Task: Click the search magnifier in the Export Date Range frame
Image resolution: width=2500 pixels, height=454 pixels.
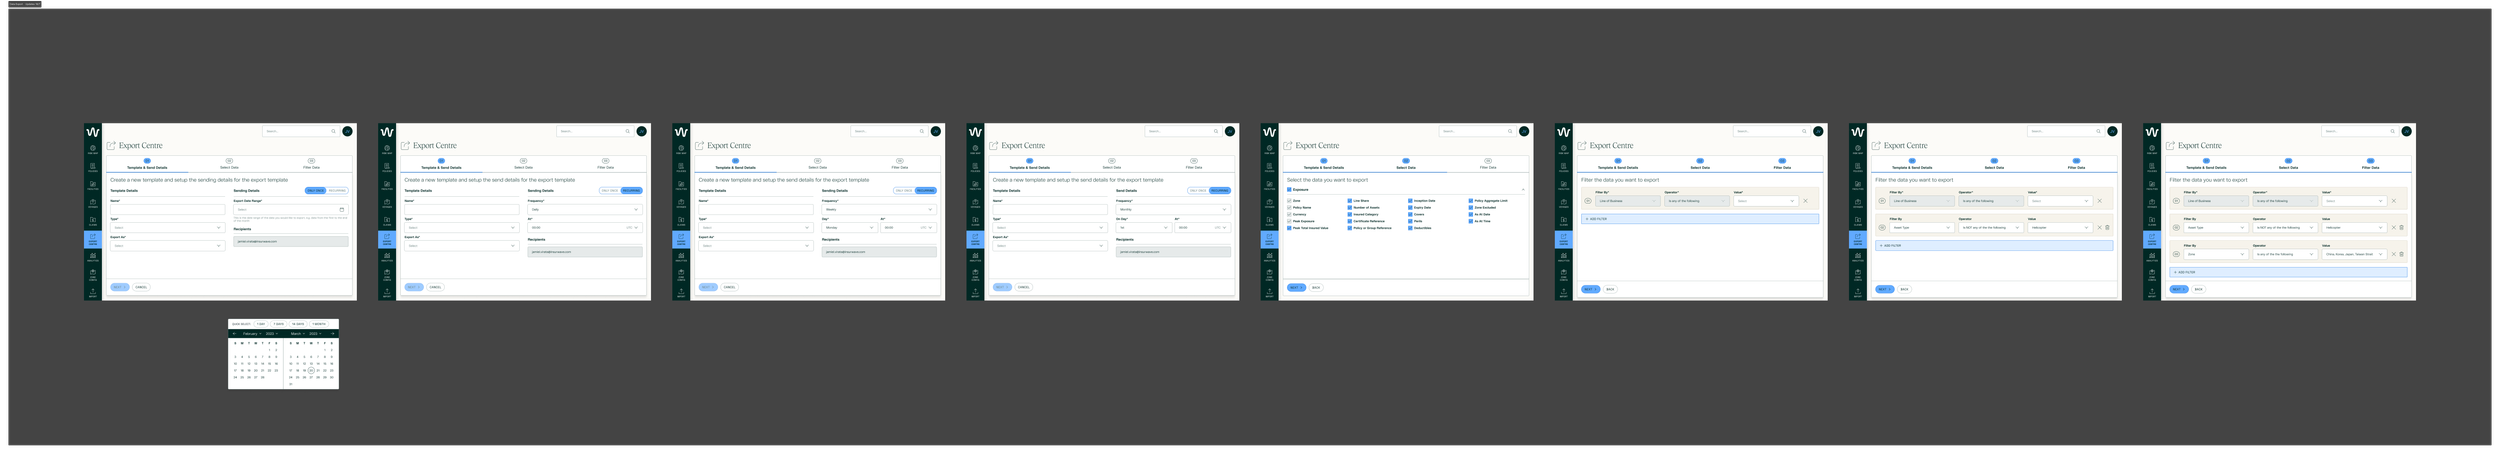Action: 333,131
